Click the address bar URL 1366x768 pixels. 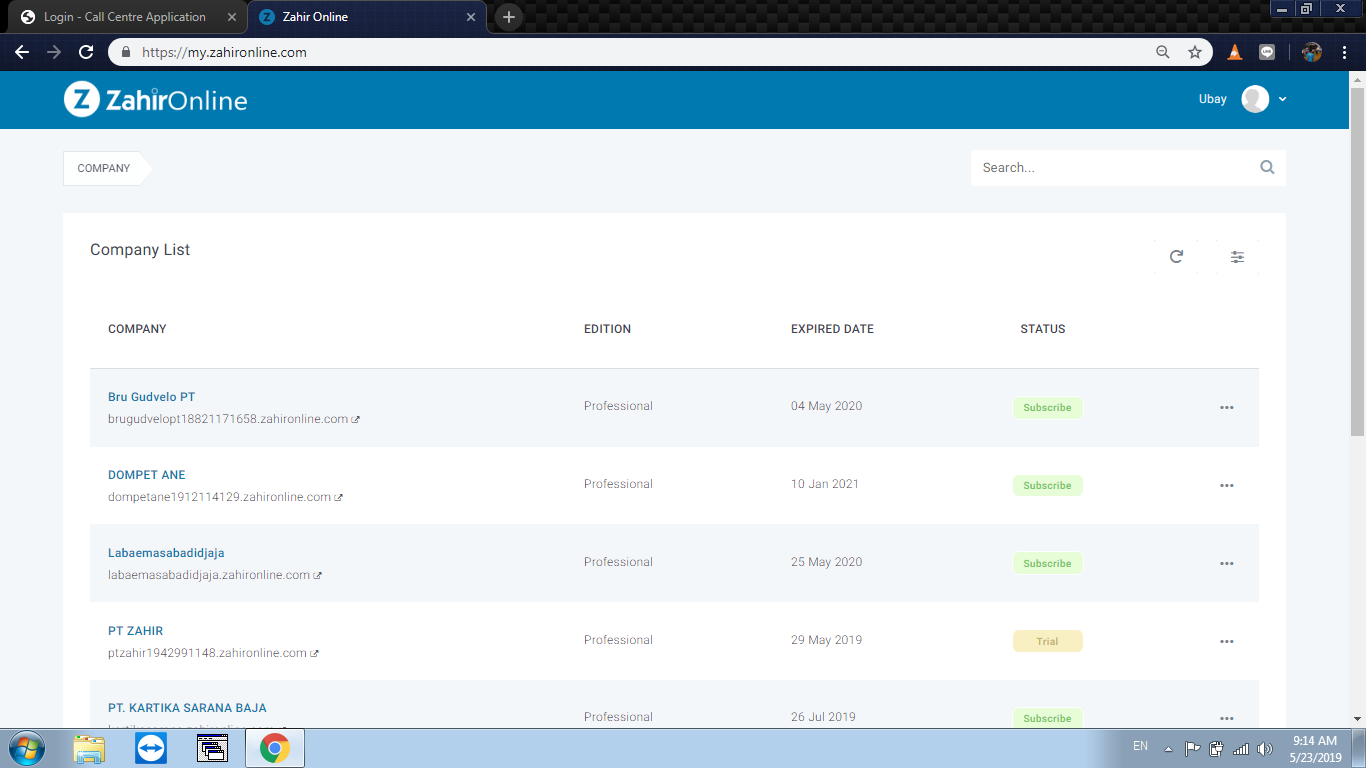[x=224, y=52]
